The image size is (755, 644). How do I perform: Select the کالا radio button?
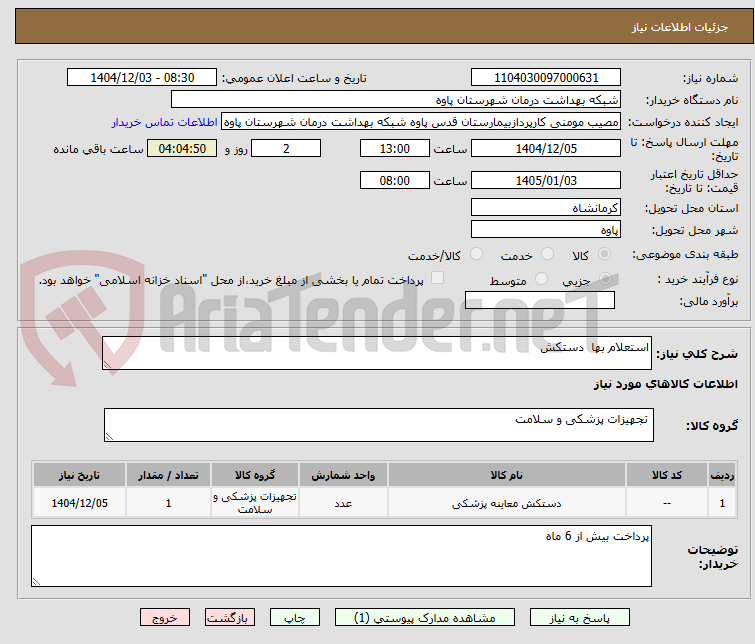click(604, 254)
